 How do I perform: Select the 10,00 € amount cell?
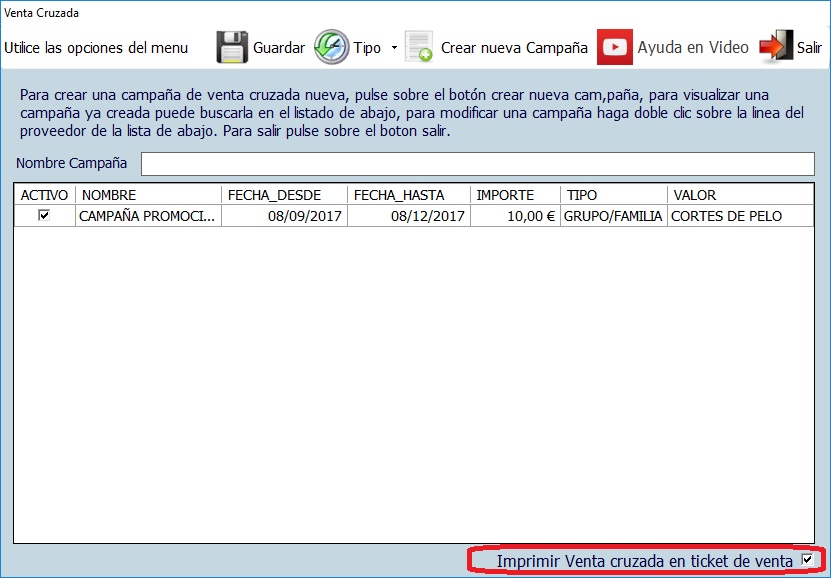pos(515,216)
